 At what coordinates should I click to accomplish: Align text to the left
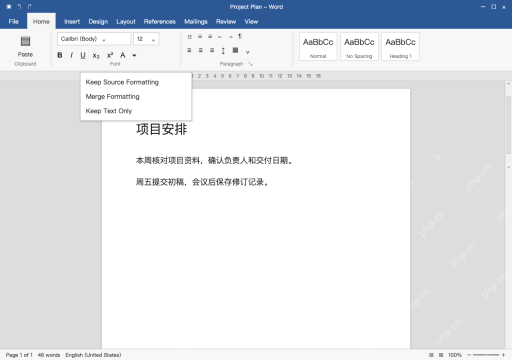189,50
